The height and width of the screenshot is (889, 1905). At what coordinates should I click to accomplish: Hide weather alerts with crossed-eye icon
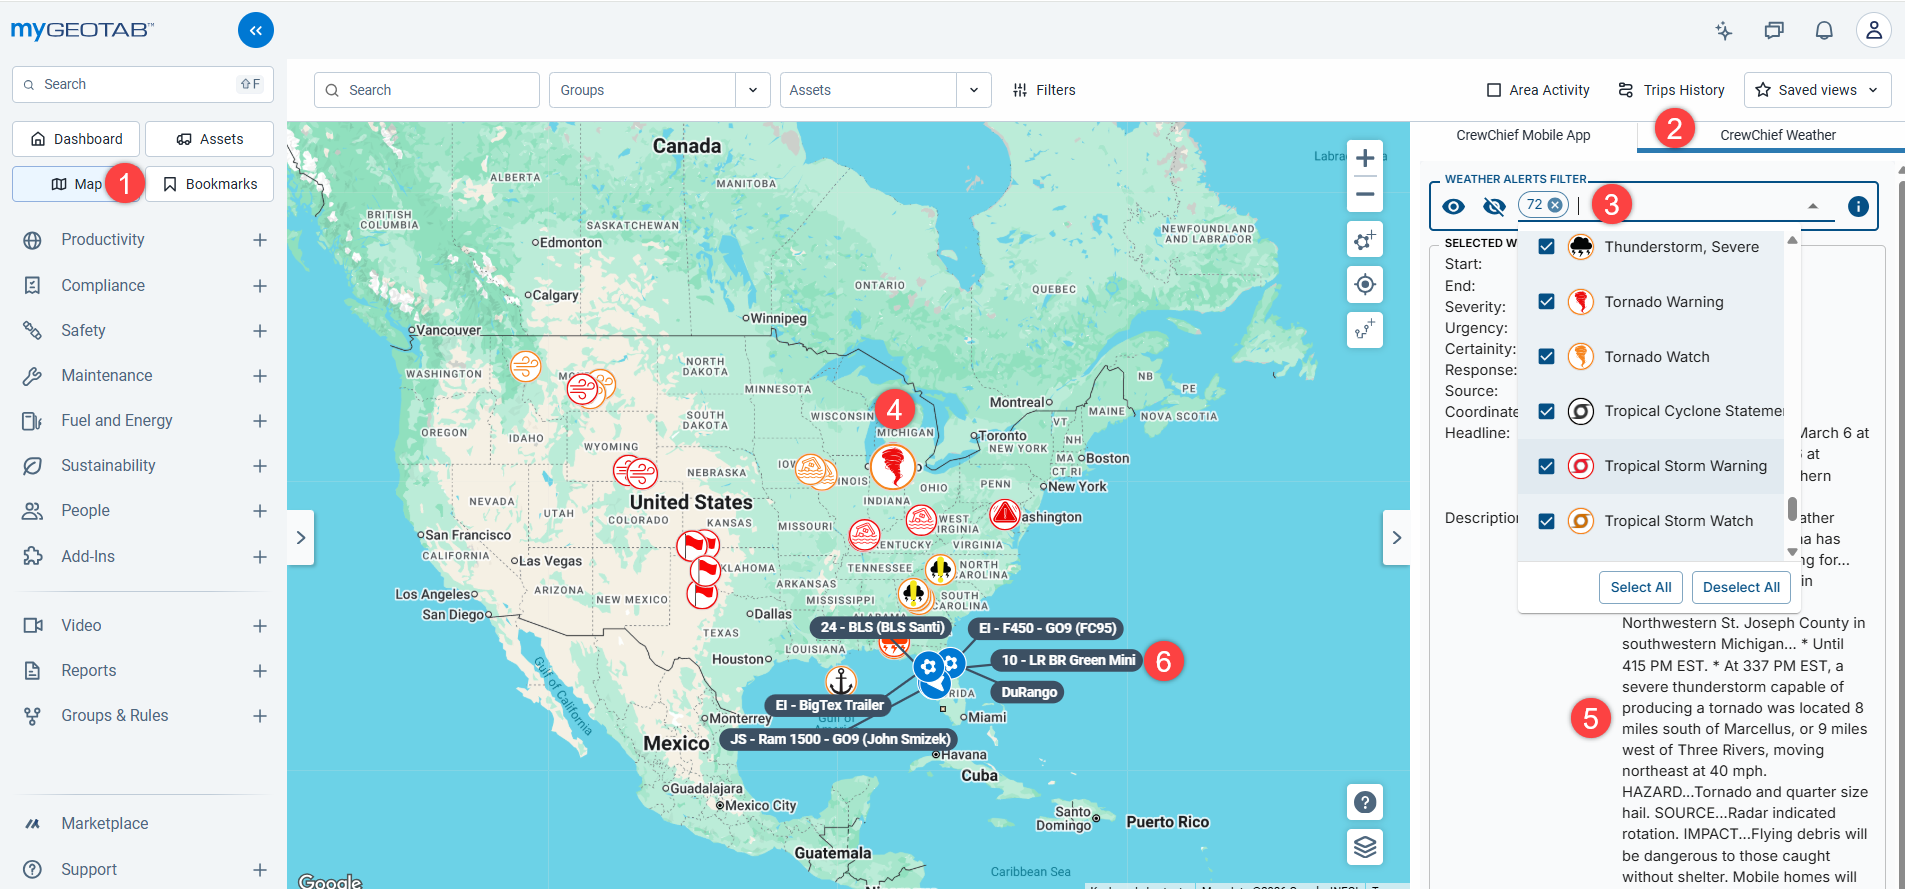(x=1494, y=206)
